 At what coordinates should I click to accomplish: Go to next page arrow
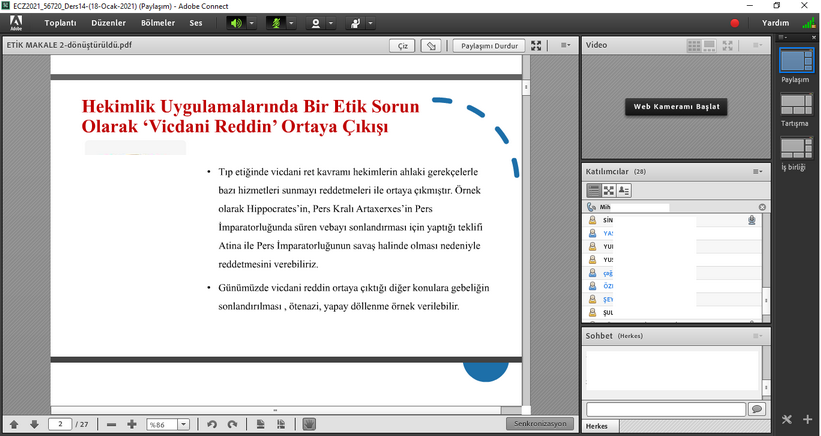[35, 425]
